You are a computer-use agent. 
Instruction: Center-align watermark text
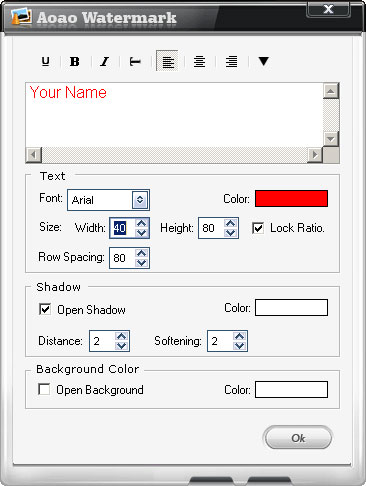click(199, 62)
